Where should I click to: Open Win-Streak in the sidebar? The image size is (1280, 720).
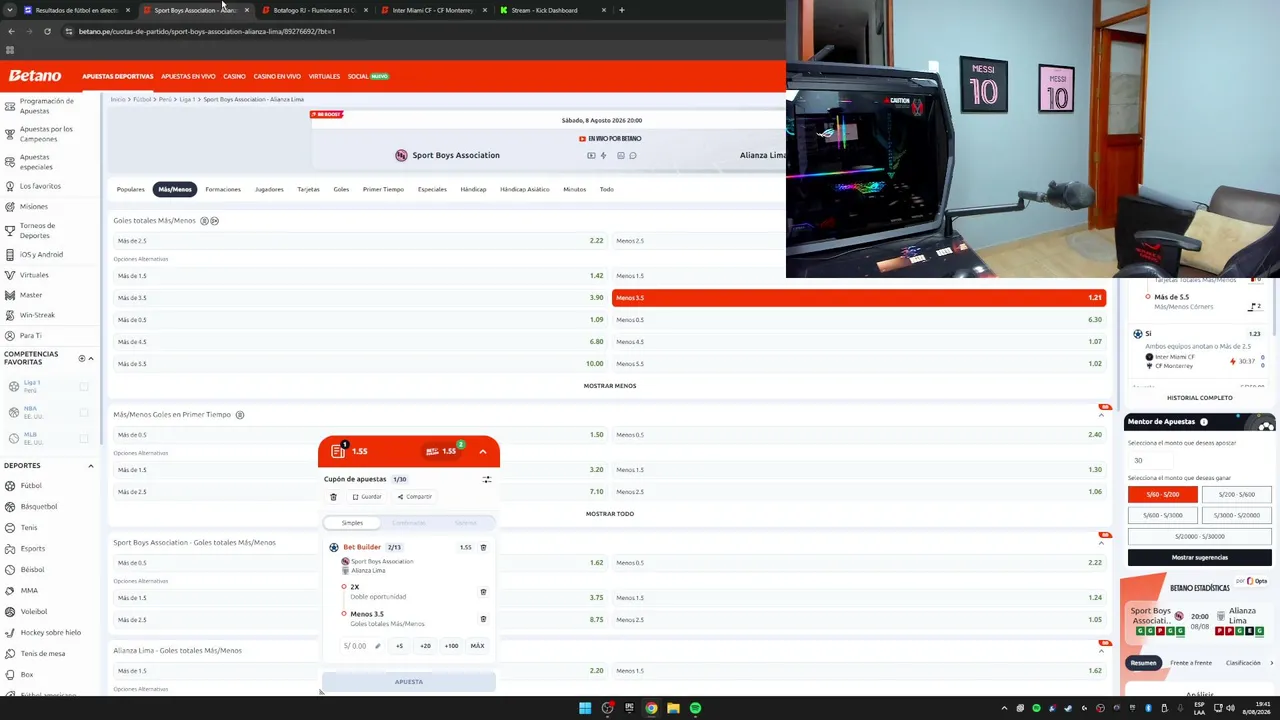[x=37, y=315]
